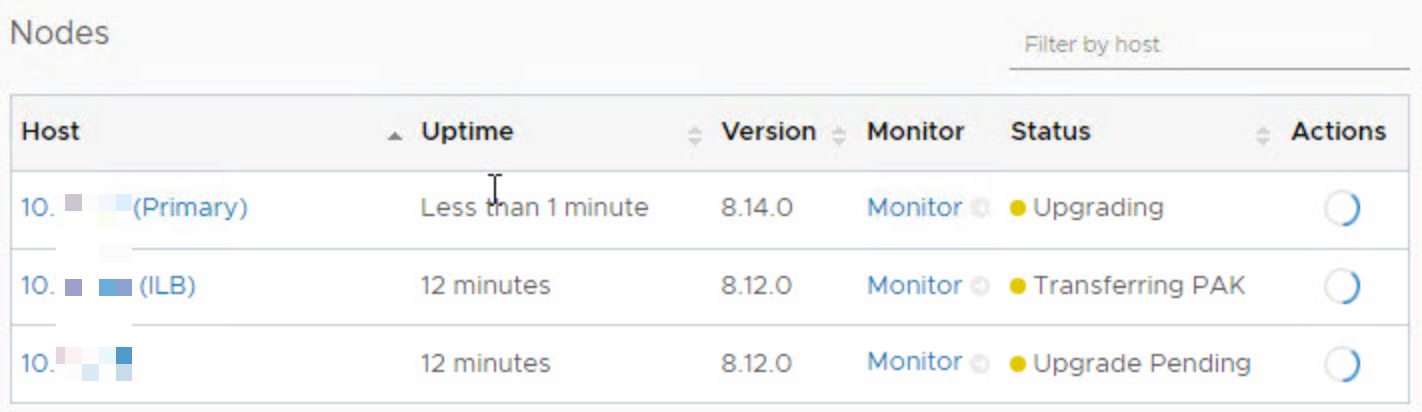Image resolution: width=1422 pixels, height=412 pixels.
Task: Open Monitor link for the ILB node
Action: 914,285
